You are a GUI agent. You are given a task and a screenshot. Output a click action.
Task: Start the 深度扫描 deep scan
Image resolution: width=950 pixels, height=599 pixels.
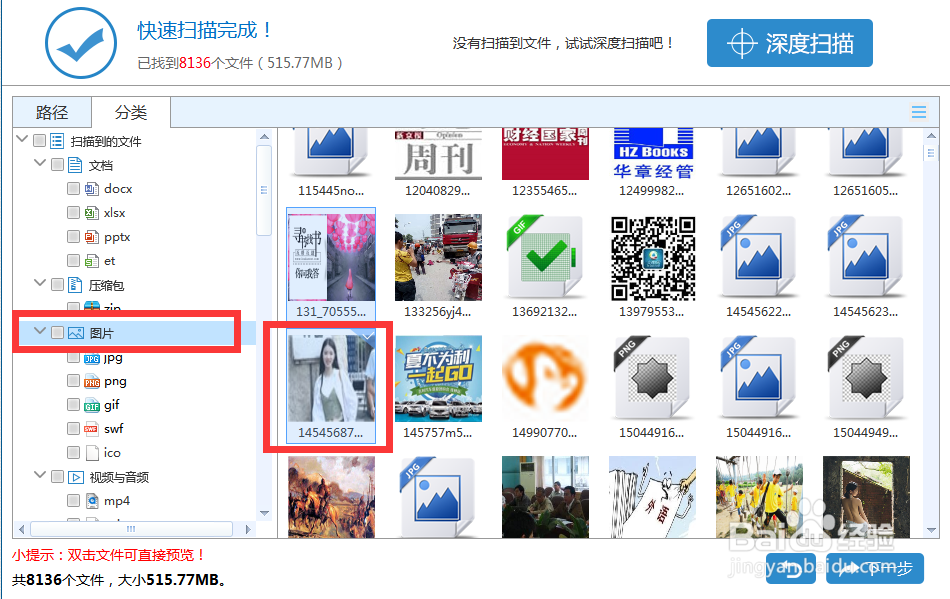click(789, 43)
